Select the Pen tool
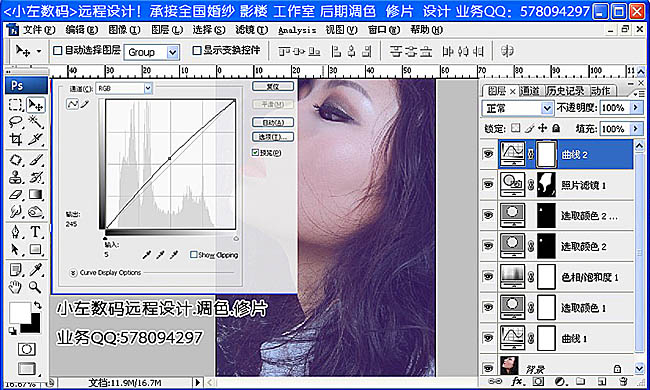 [15, 232]
